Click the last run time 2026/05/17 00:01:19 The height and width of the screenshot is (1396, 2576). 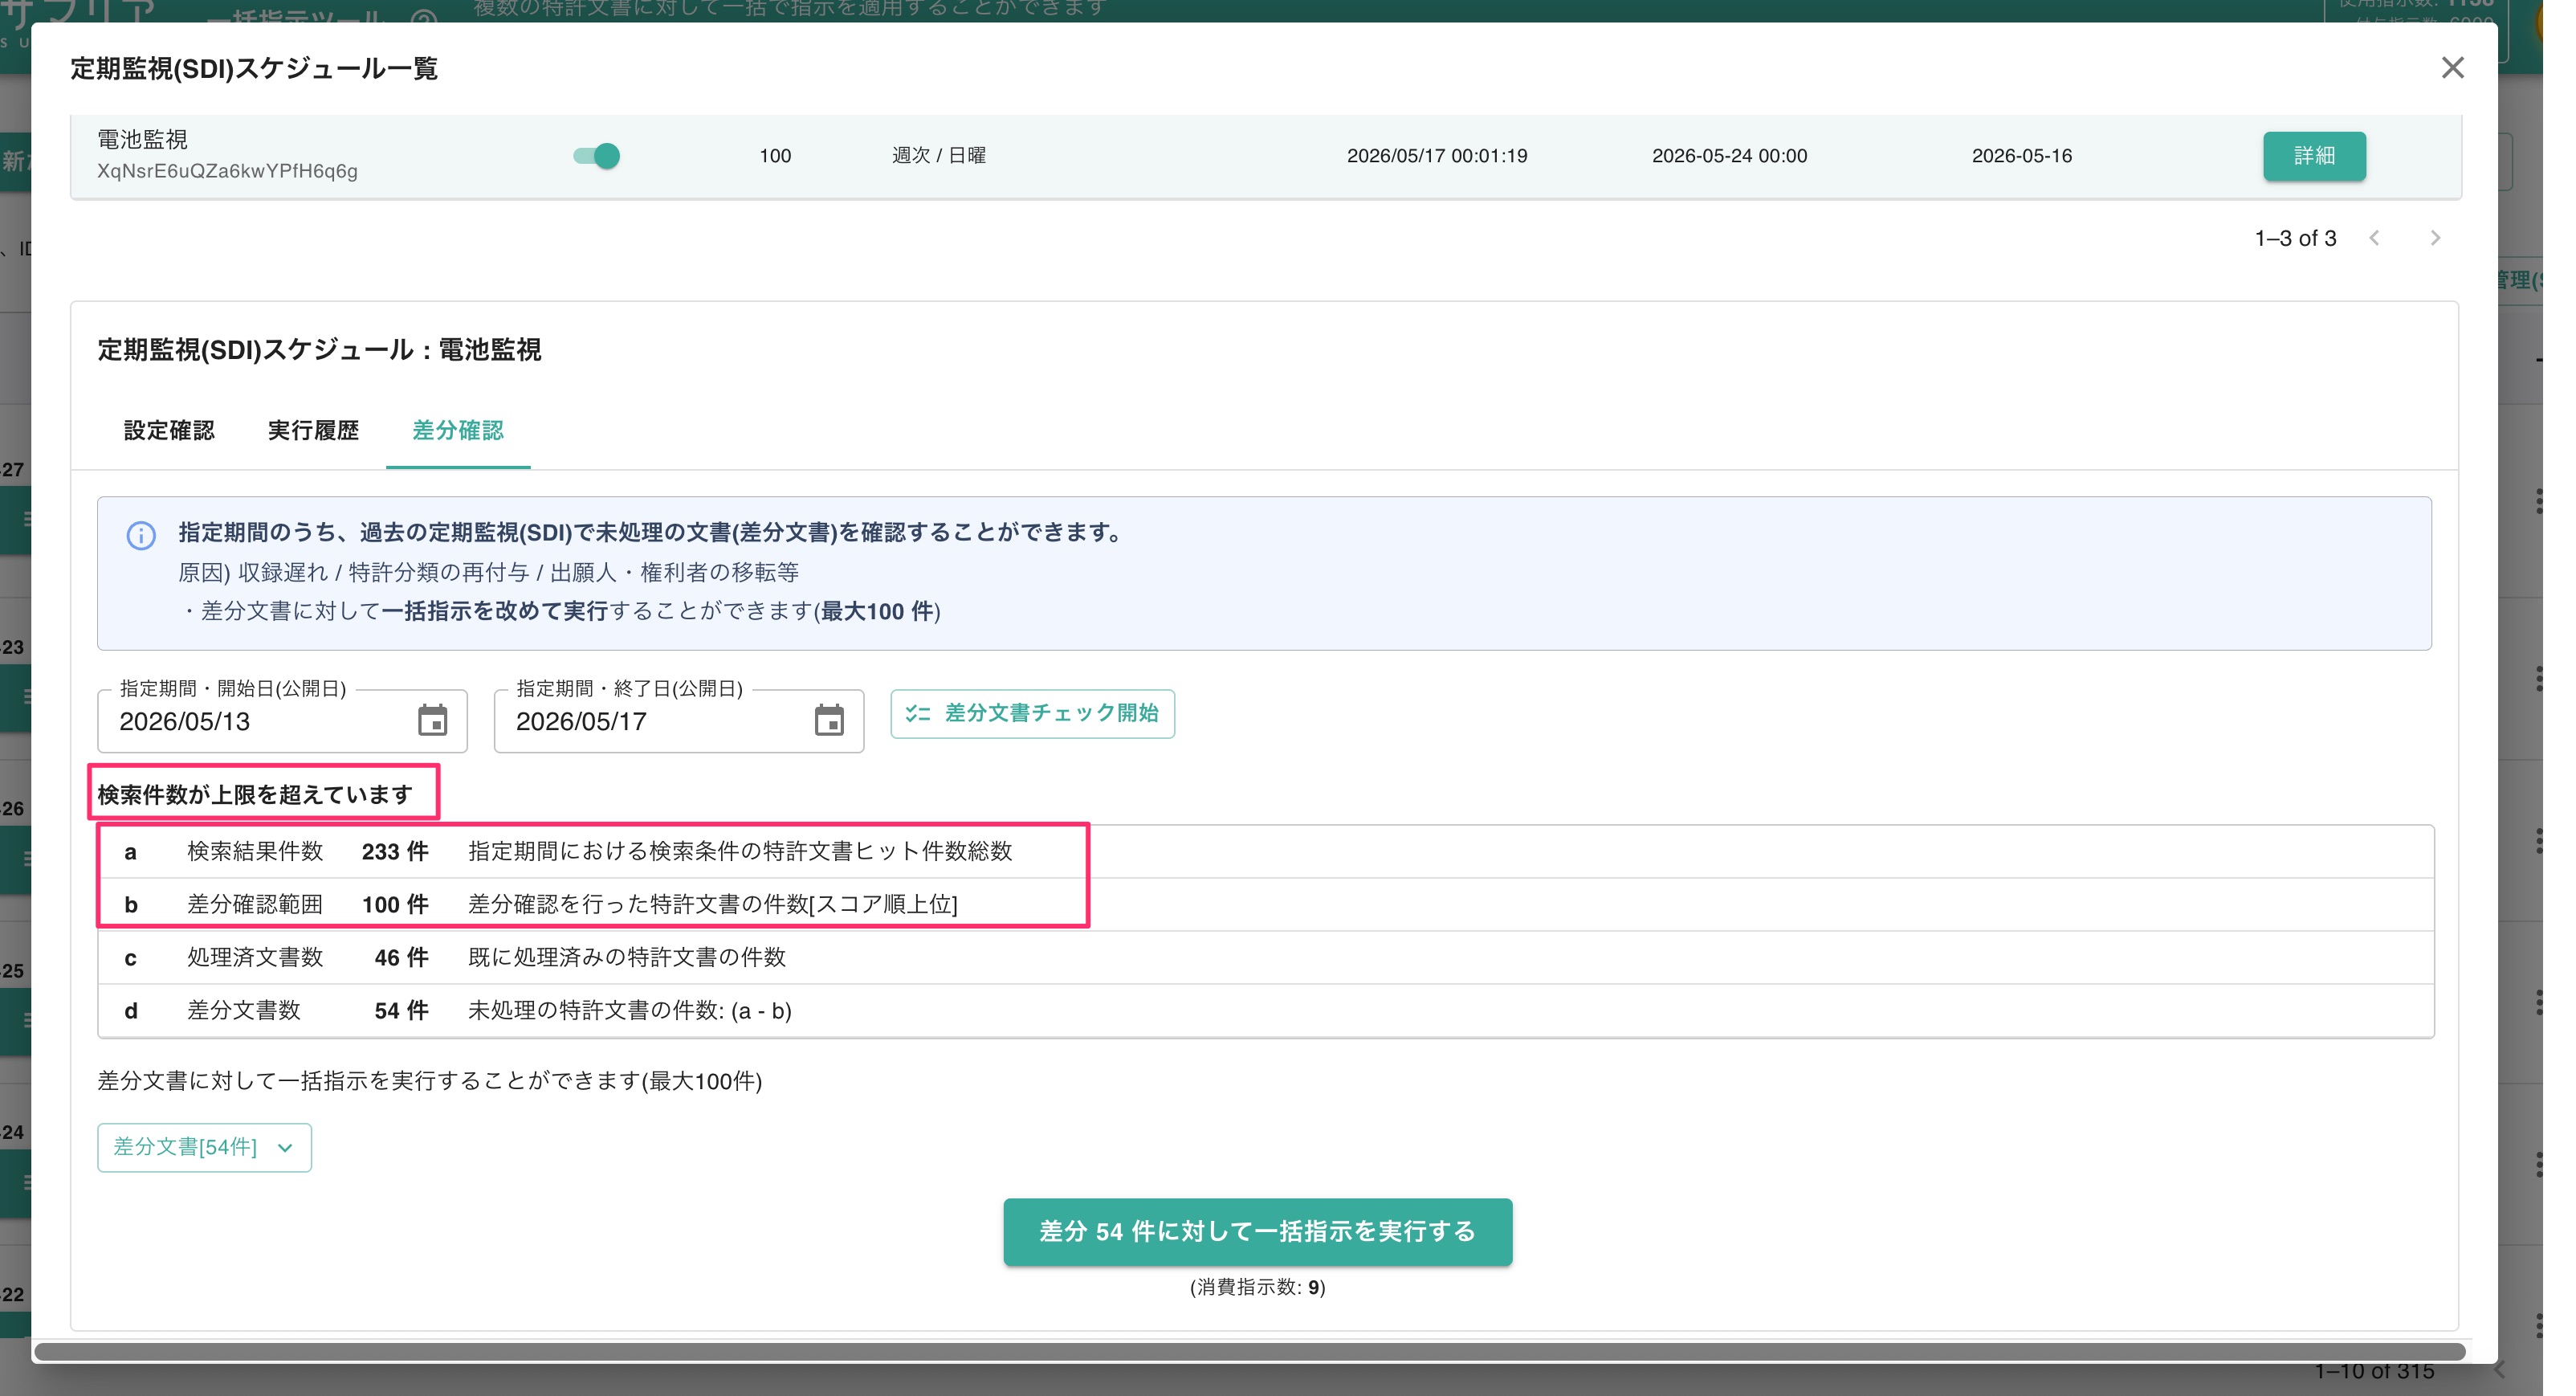coord(1437,156)
